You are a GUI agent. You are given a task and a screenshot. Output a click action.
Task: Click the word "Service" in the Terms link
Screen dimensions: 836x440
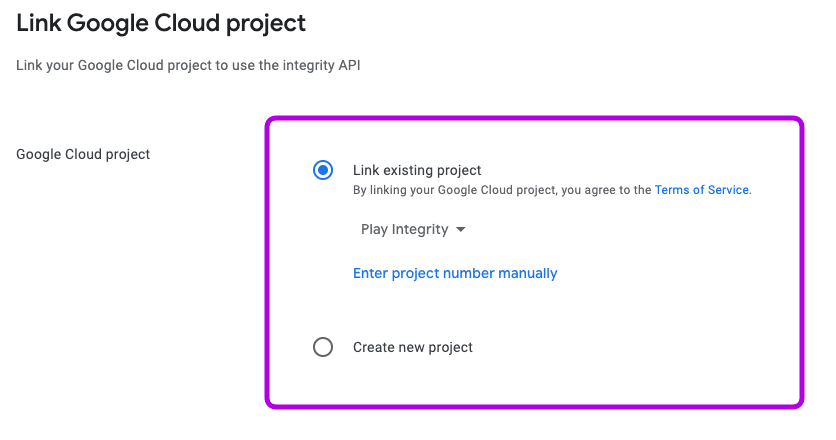728,189
